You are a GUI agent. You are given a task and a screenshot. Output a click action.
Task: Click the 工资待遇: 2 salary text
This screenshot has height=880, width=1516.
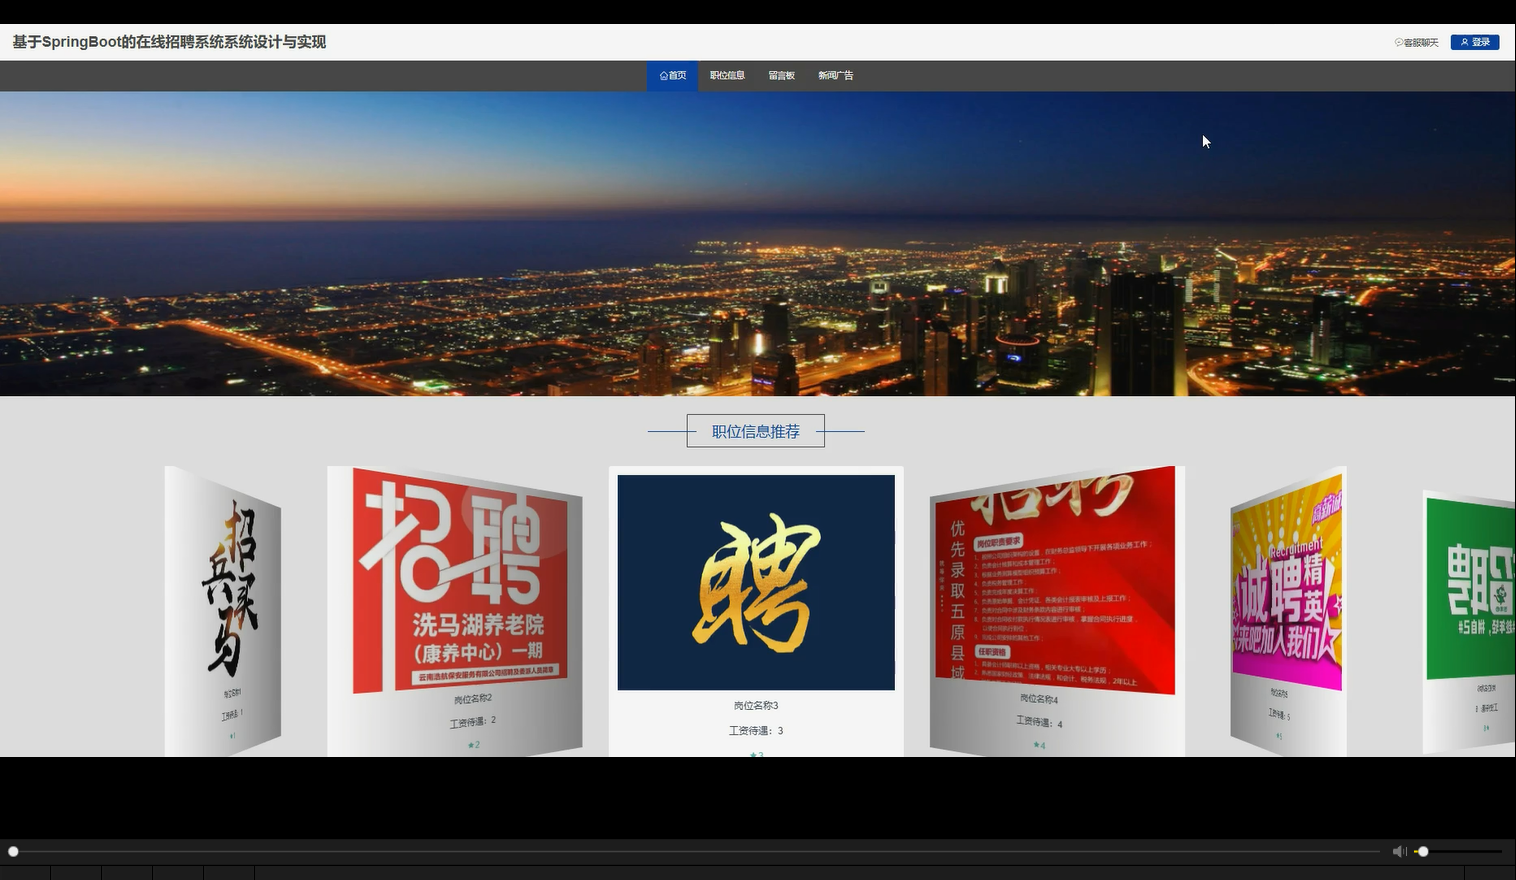[473, 722]
